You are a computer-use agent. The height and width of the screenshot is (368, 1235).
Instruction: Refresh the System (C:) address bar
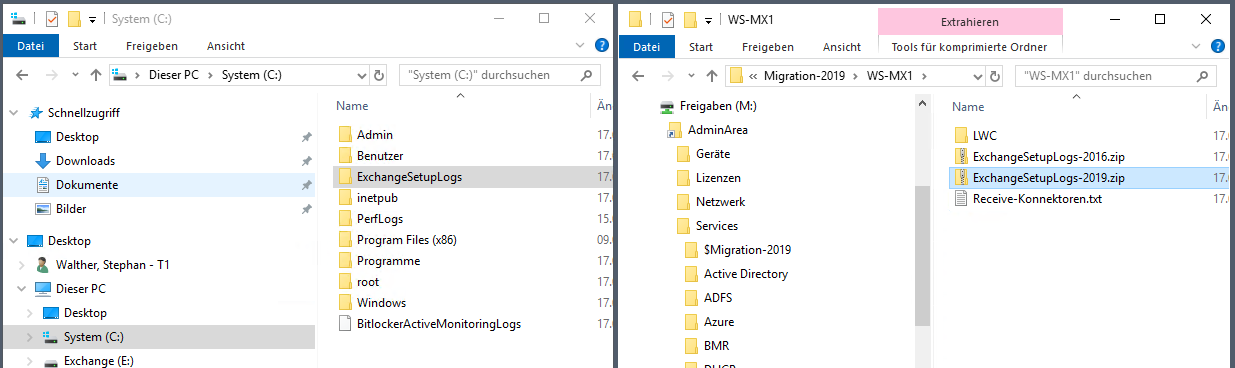click(378, 75)
